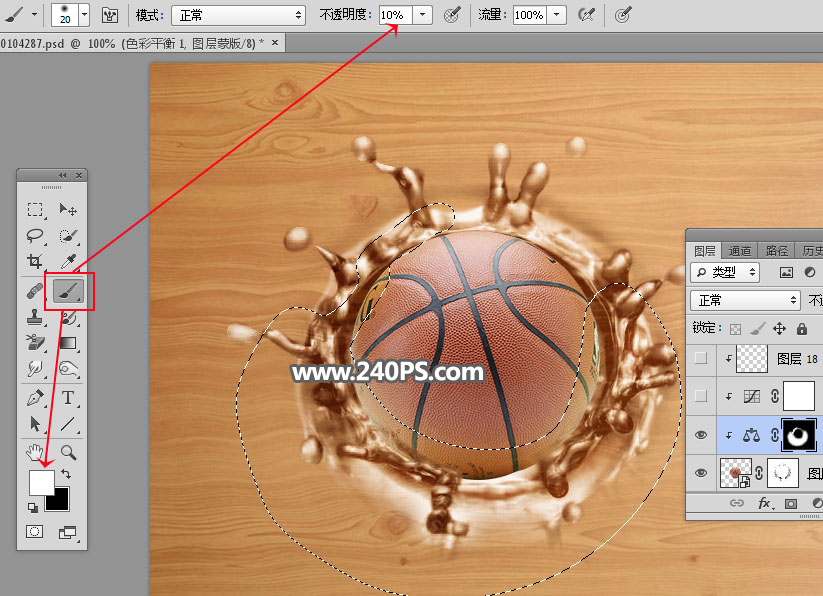Open the brush mode dropdown set to 正常
Image resolution: width=823 pixels, height=596 pixels.
pos(238,15)
